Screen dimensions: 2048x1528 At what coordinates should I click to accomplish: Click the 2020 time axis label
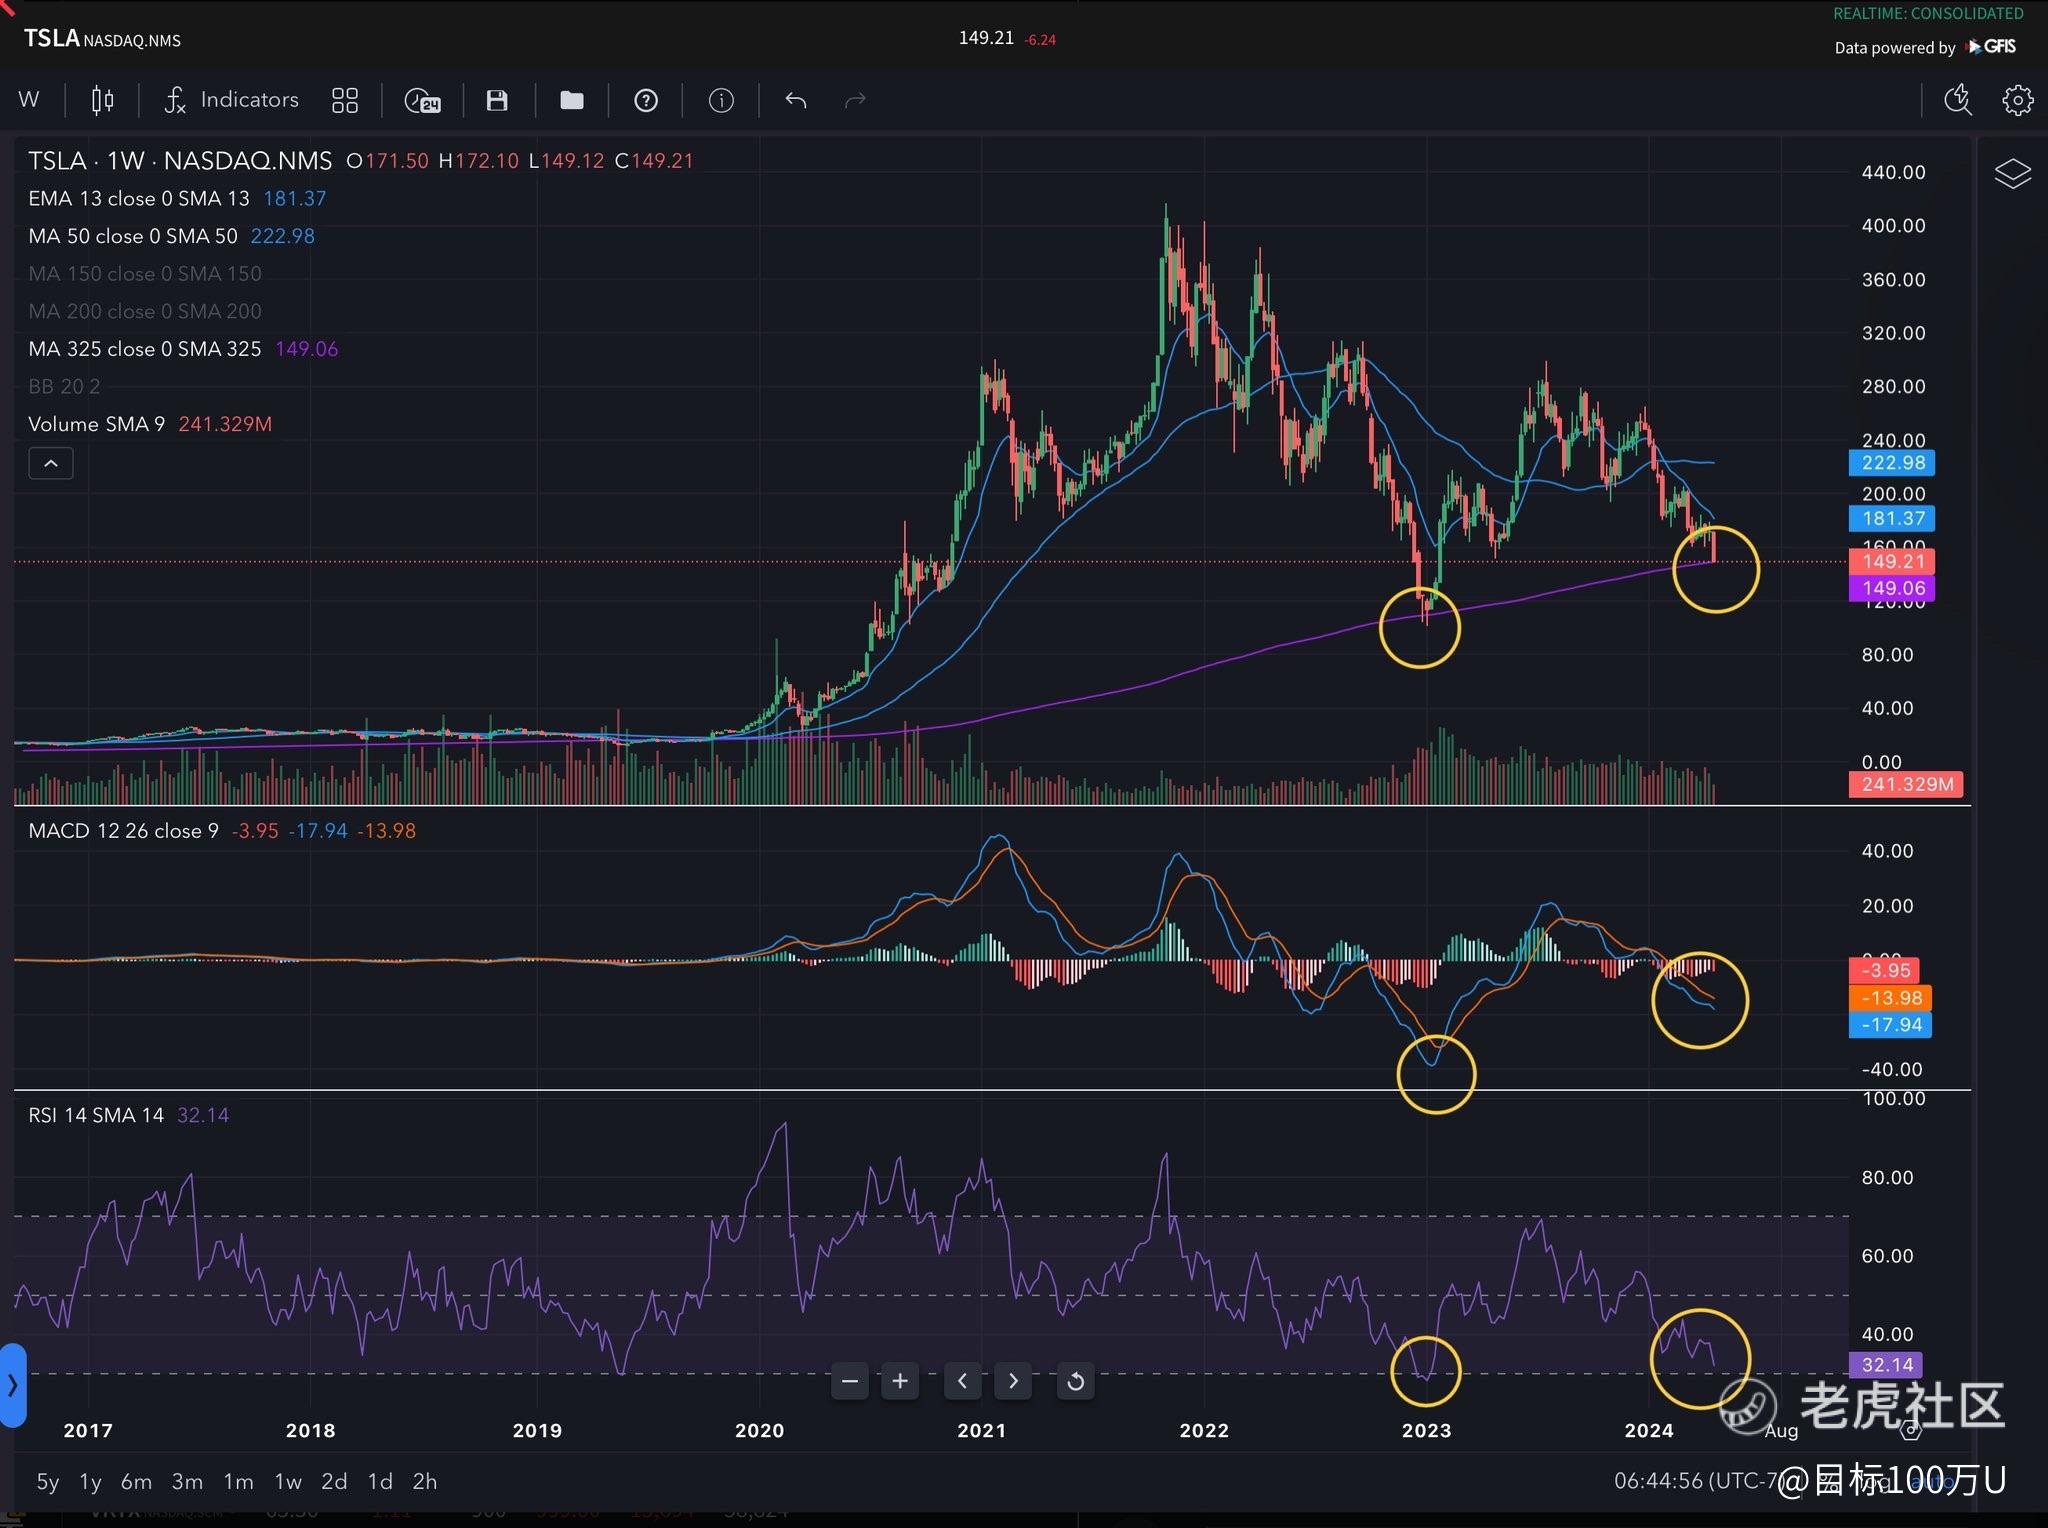[760, 1430]
